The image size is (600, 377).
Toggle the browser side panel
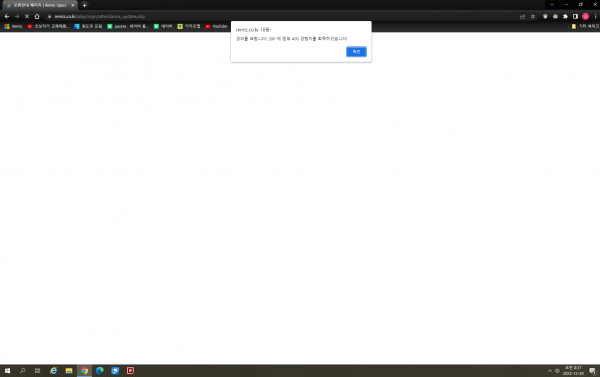[x=575, y=16]
